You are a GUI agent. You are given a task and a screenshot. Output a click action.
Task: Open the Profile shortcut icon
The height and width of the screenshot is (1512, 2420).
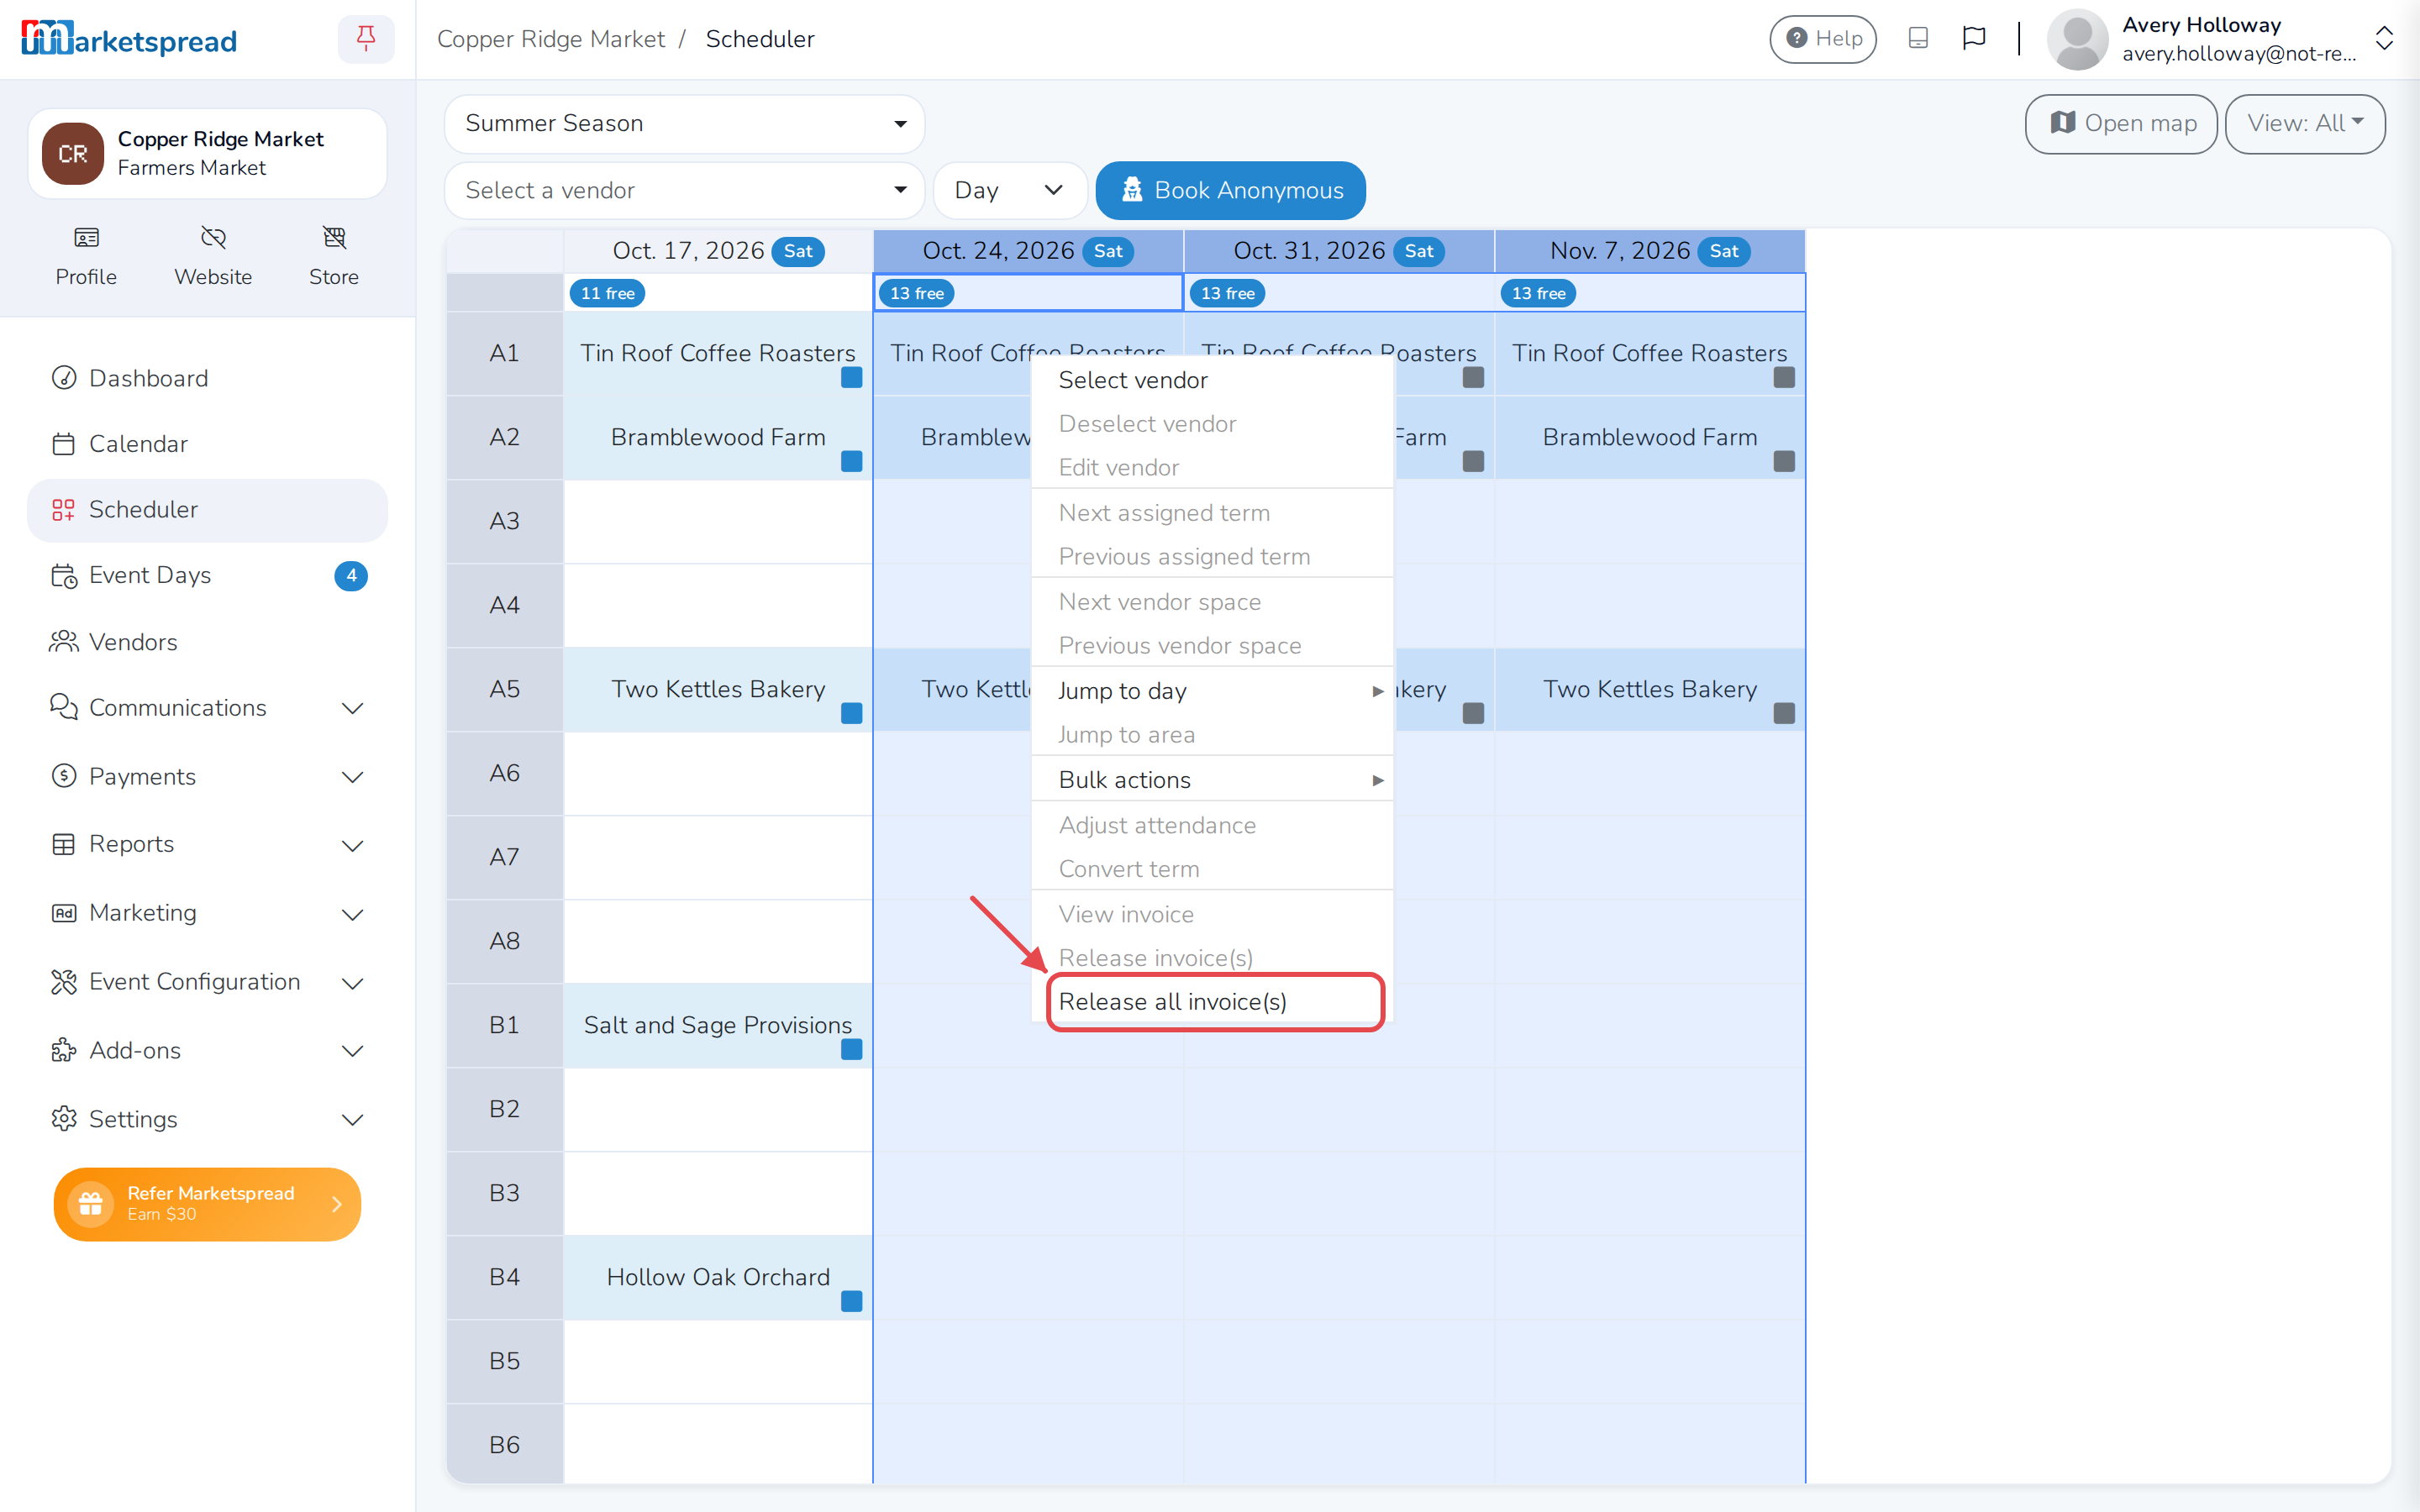86,238
